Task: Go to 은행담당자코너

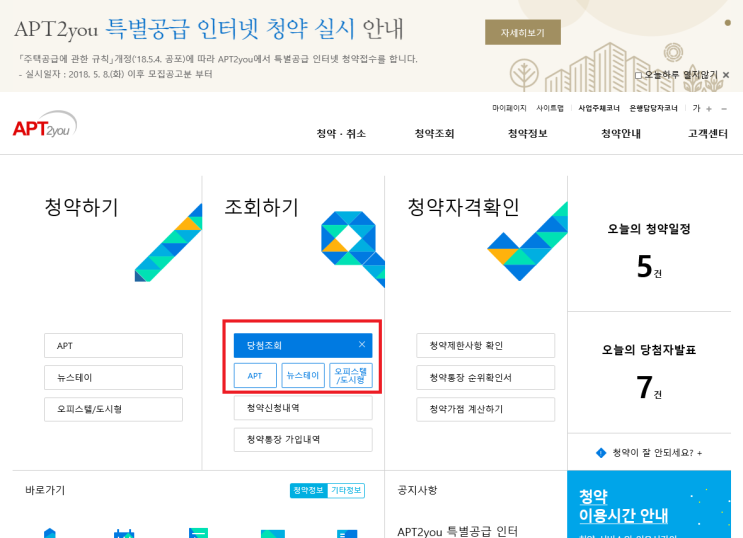Action: point(653,108)
